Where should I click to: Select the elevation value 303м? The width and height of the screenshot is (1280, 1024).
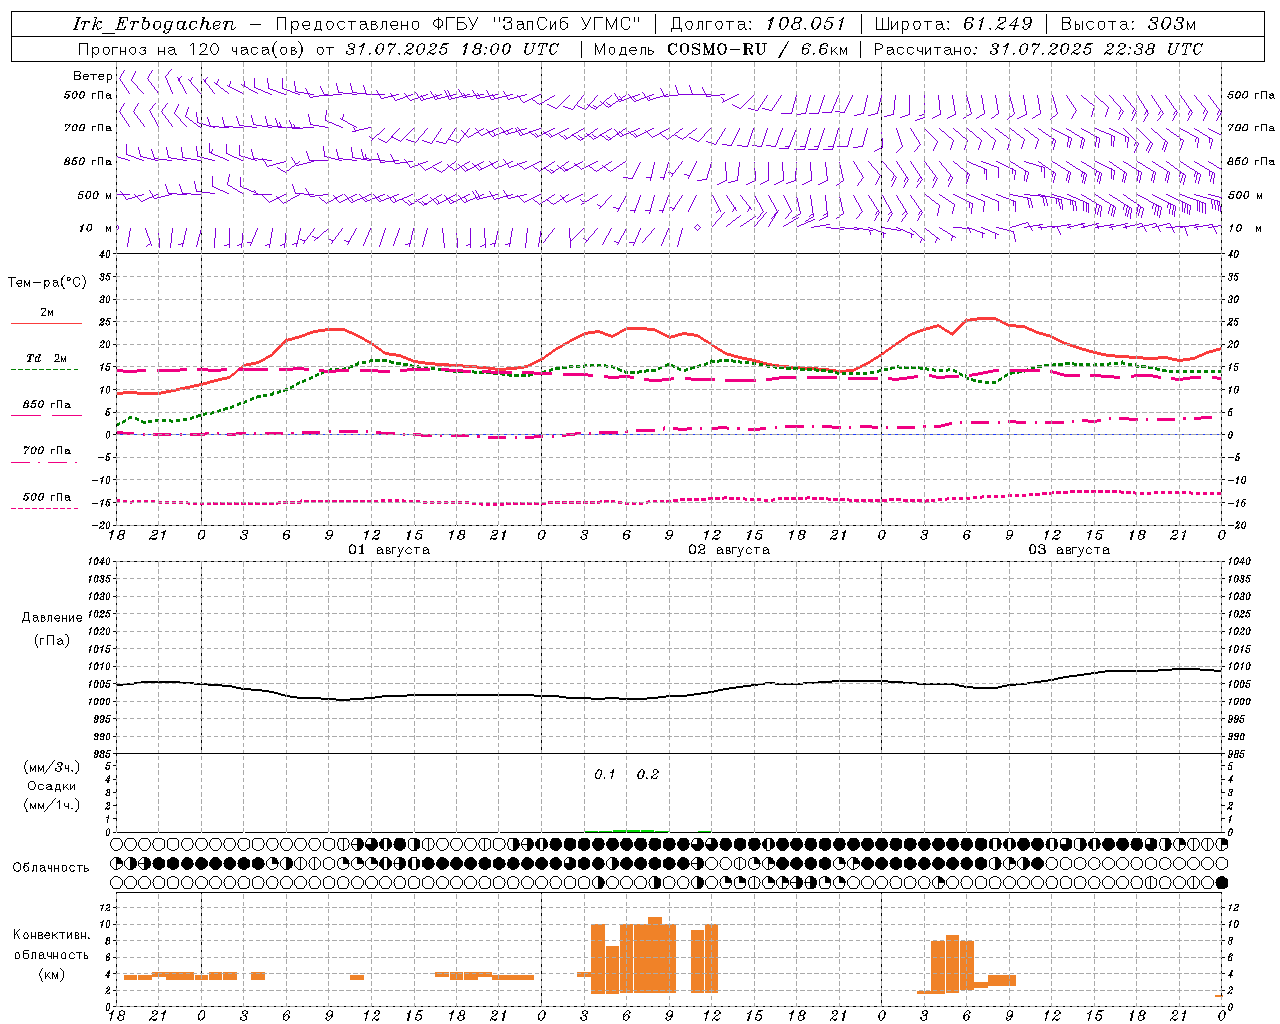pyautogui.click(x=1172, y=24)
